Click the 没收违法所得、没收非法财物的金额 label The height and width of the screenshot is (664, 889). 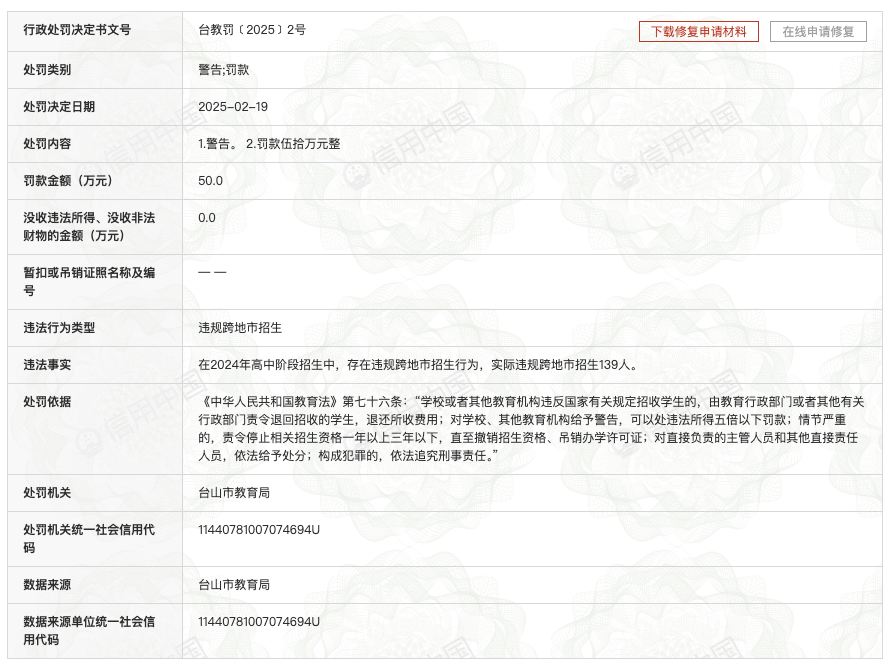click(89, 227)
